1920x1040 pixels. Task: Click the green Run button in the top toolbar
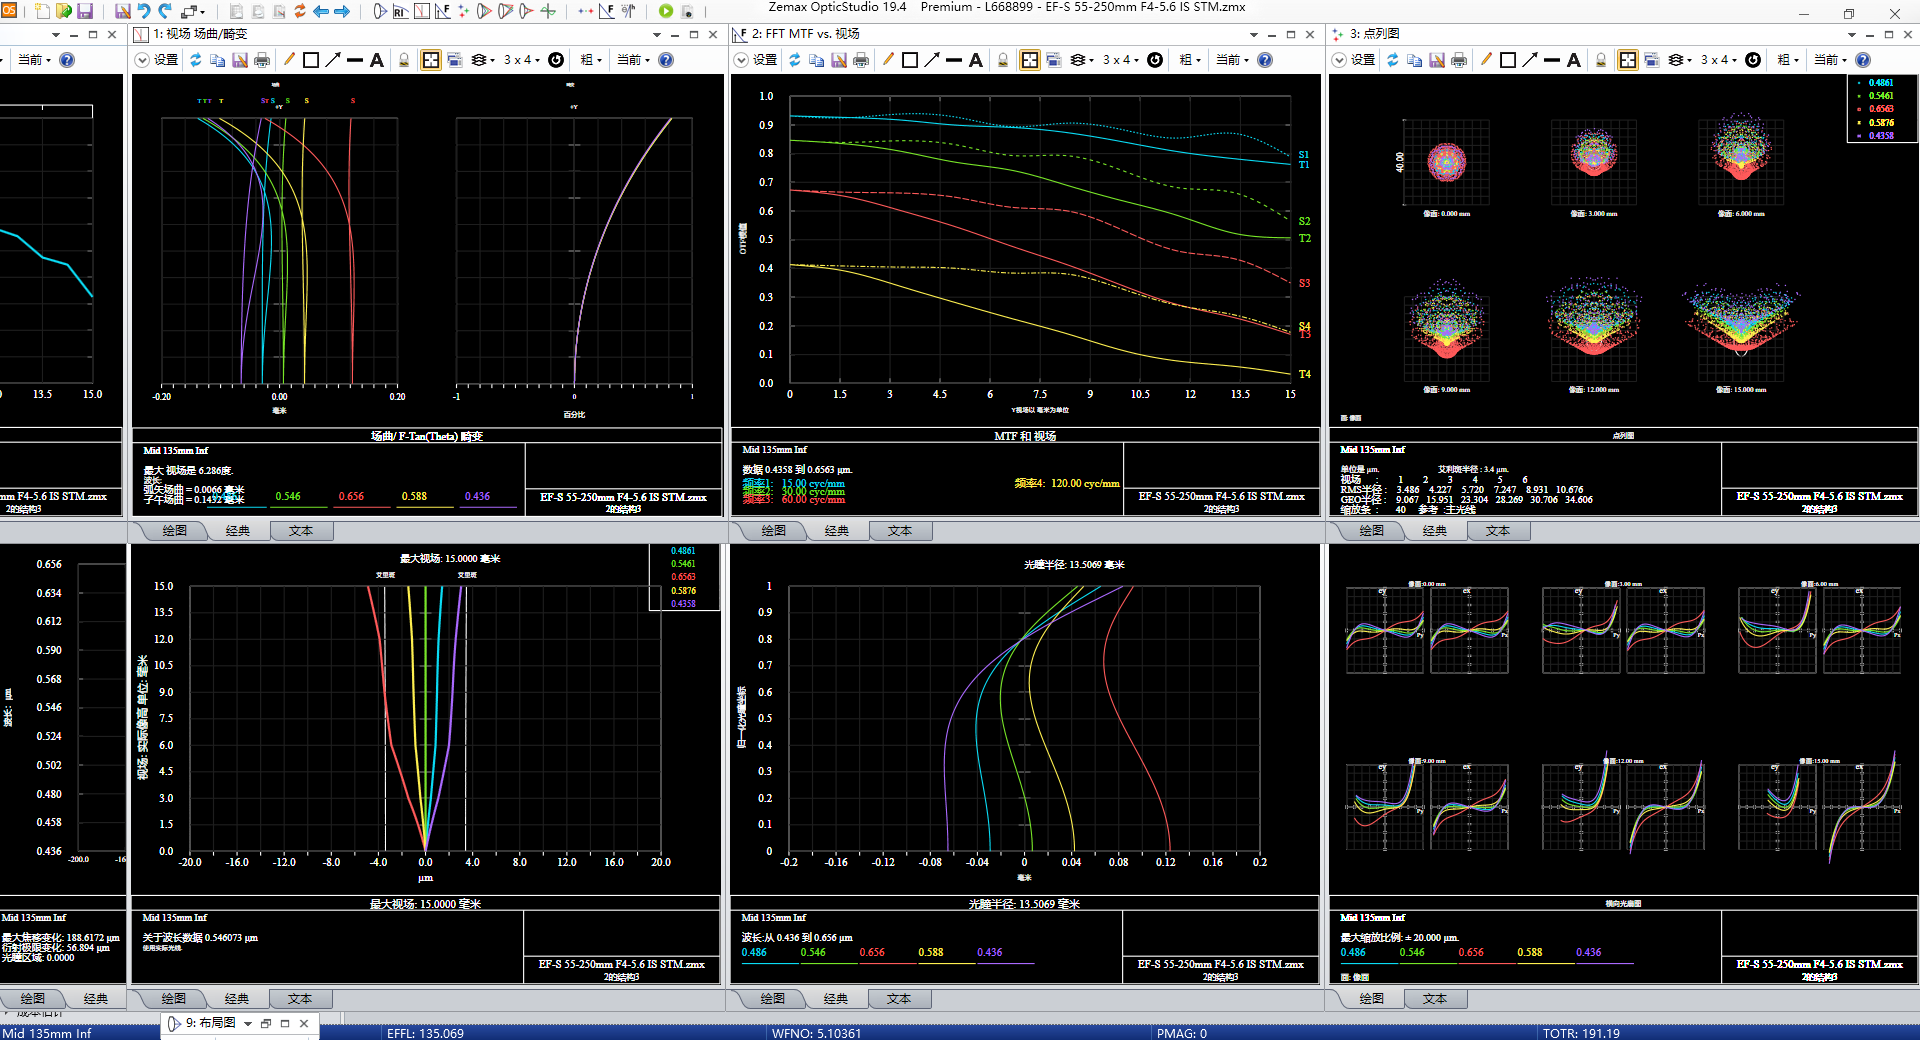coord(666,11)
